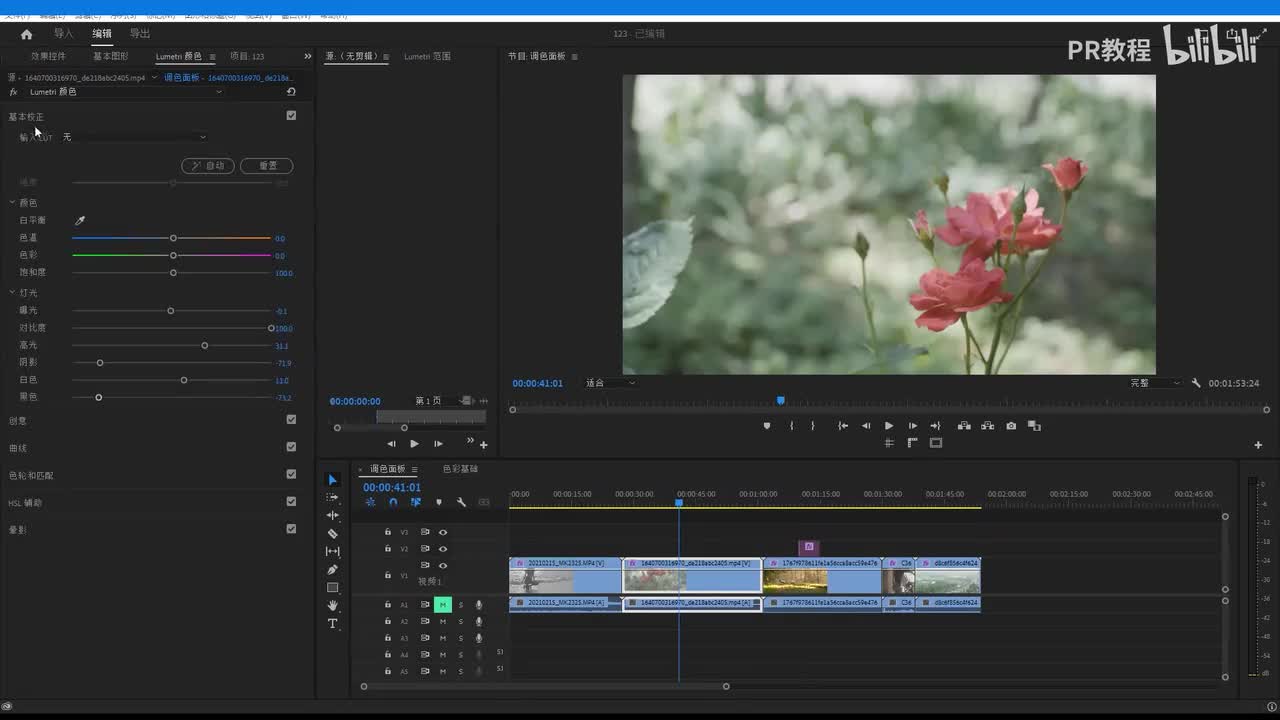This screenshot has width=1280, height=720.
Task: Select the Type (T) tool
Action: (333, 624)
